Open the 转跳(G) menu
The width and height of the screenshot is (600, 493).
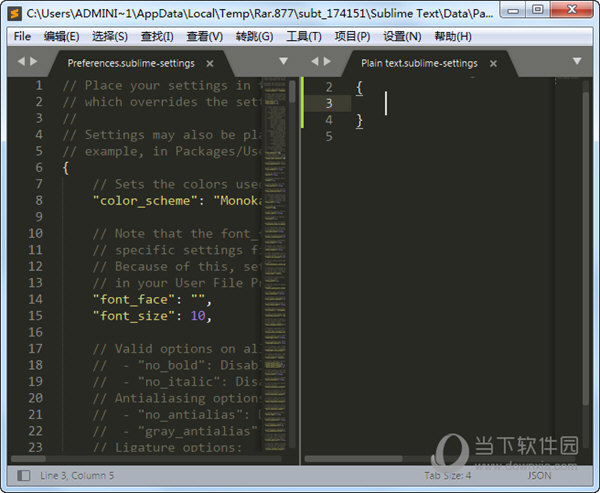[254, 36]
